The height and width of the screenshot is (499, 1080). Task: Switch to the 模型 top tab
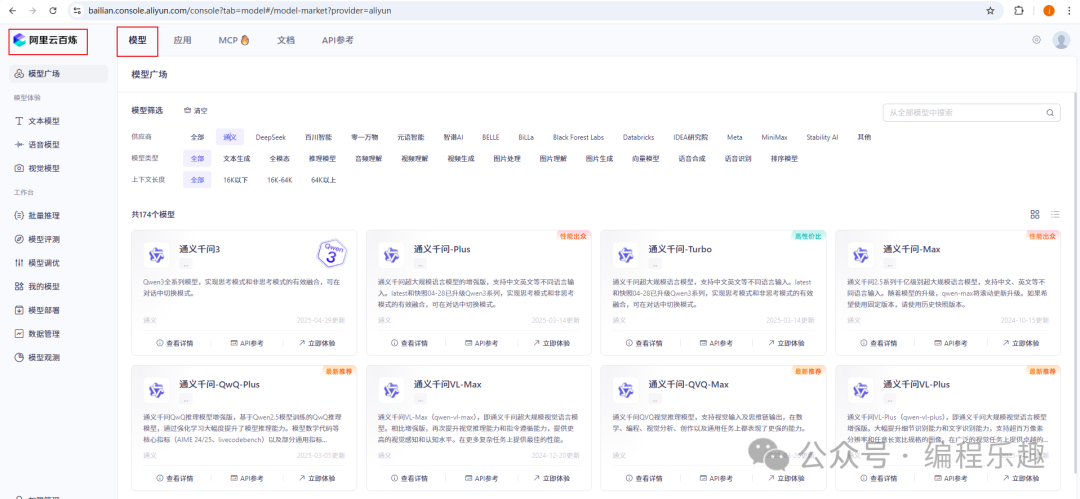pyautogui.click(x=138, y=40)
